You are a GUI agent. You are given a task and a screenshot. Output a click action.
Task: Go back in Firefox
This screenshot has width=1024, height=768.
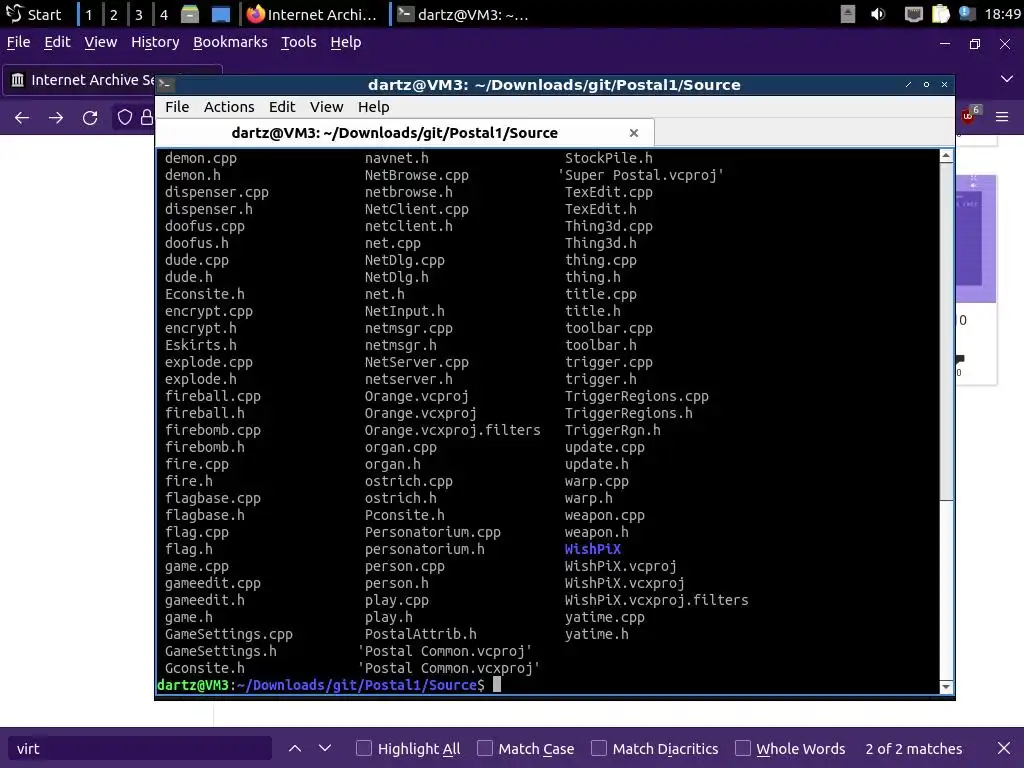22,118
